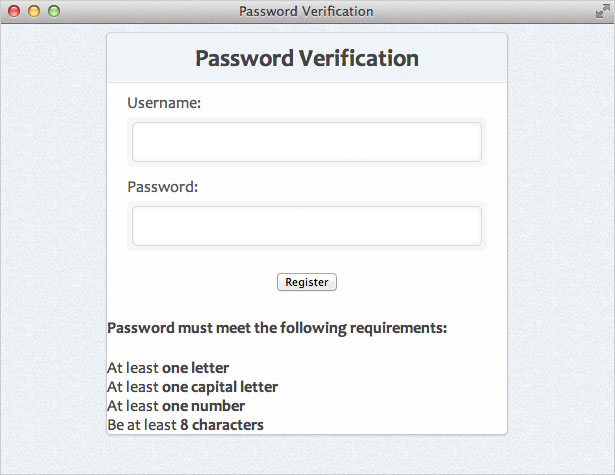615x475 pixels.
Task: Focus the Password text field
Action: [307, 226]
